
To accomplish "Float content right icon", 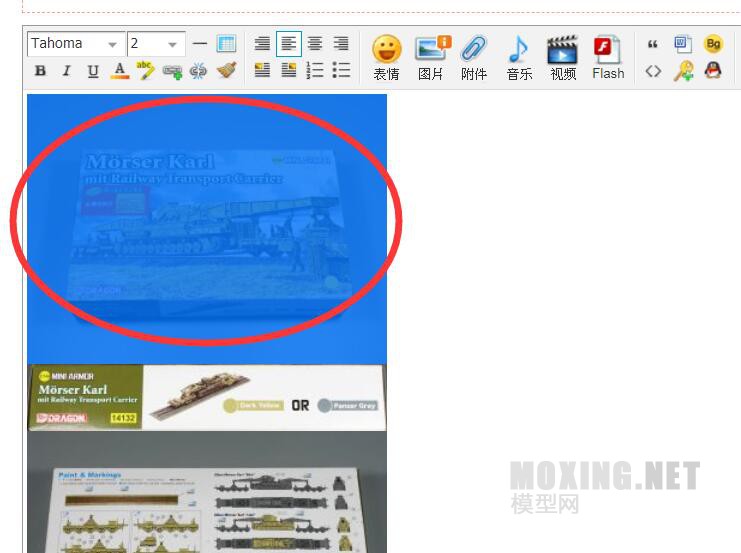I will [x=289, y=70].
